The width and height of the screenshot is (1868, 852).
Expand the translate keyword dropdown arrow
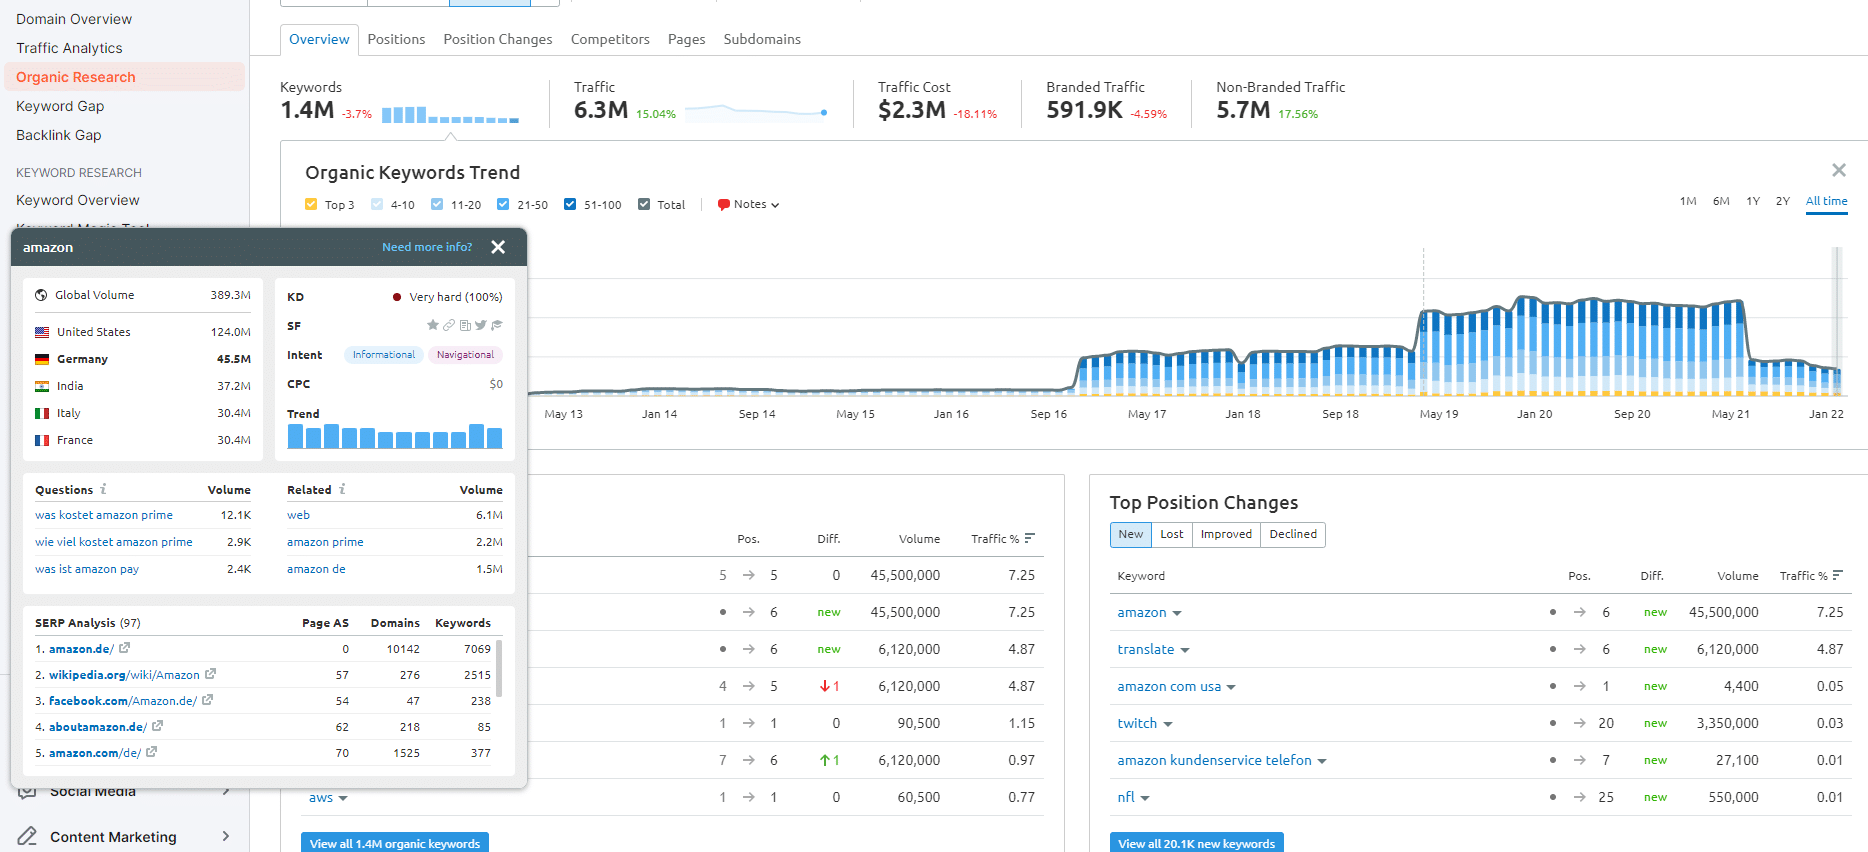[1185, 650]
